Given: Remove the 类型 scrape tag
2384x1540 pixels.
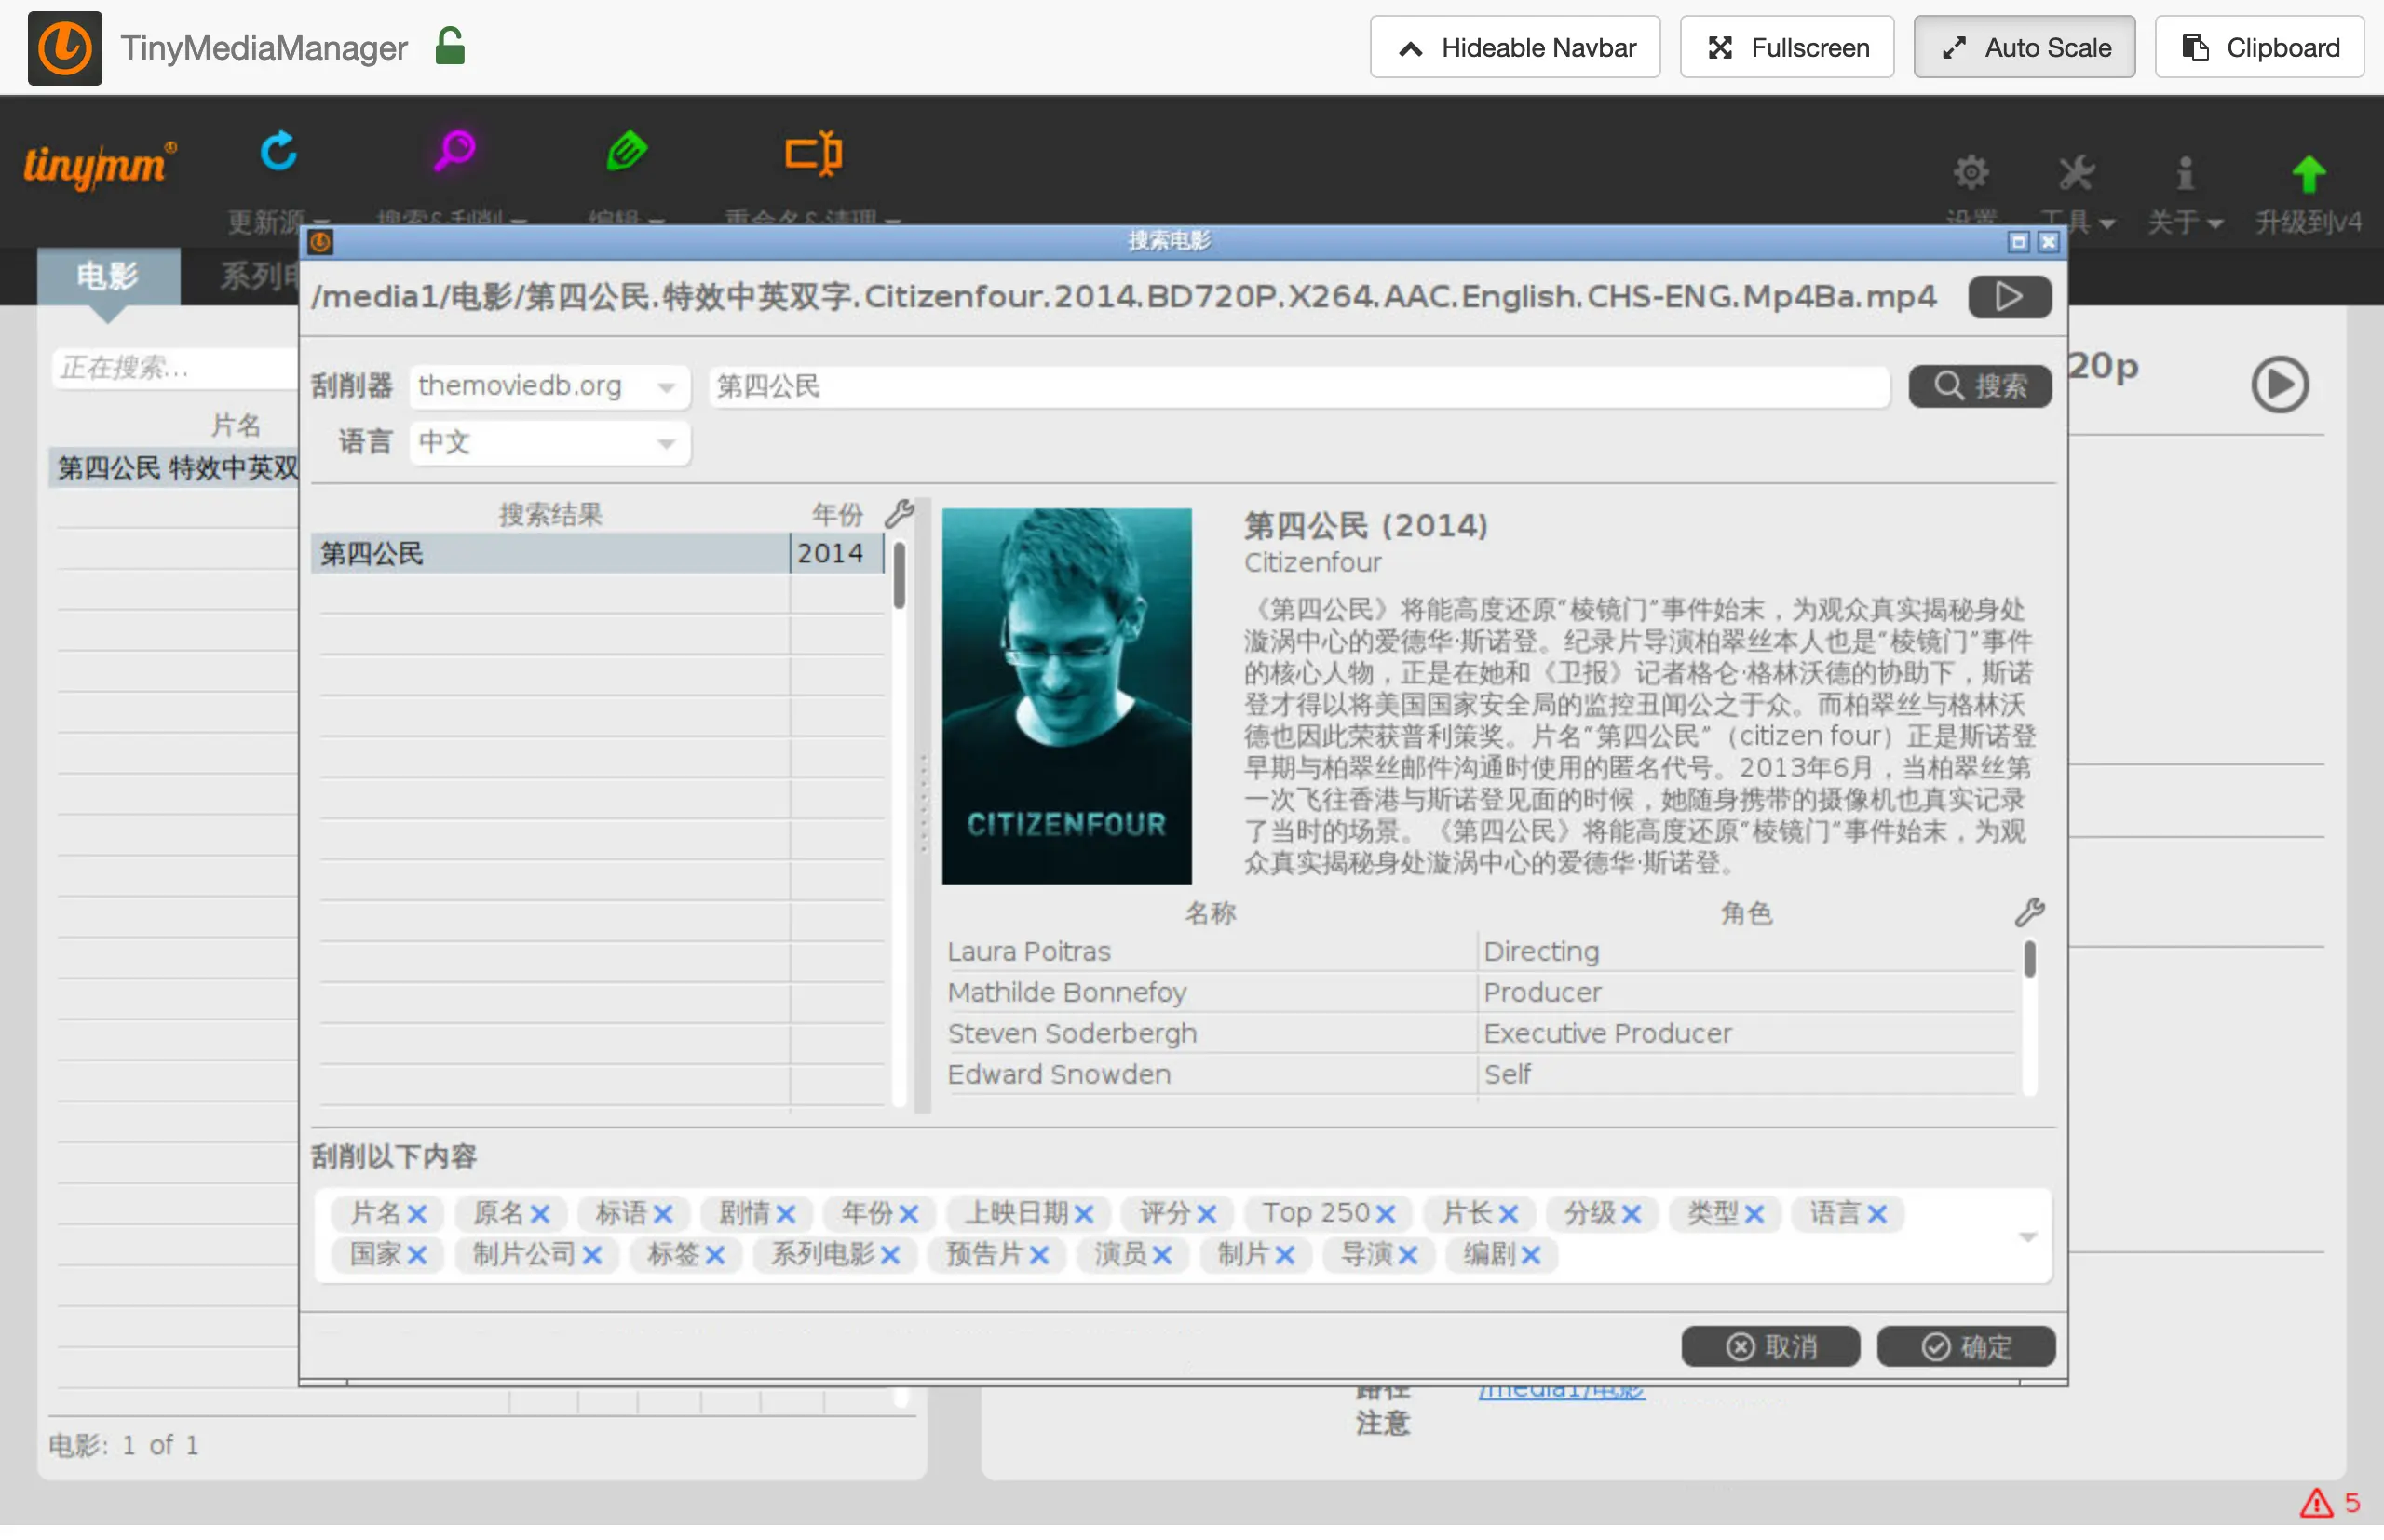Looking at the screenshot, I should 1754,1214.
